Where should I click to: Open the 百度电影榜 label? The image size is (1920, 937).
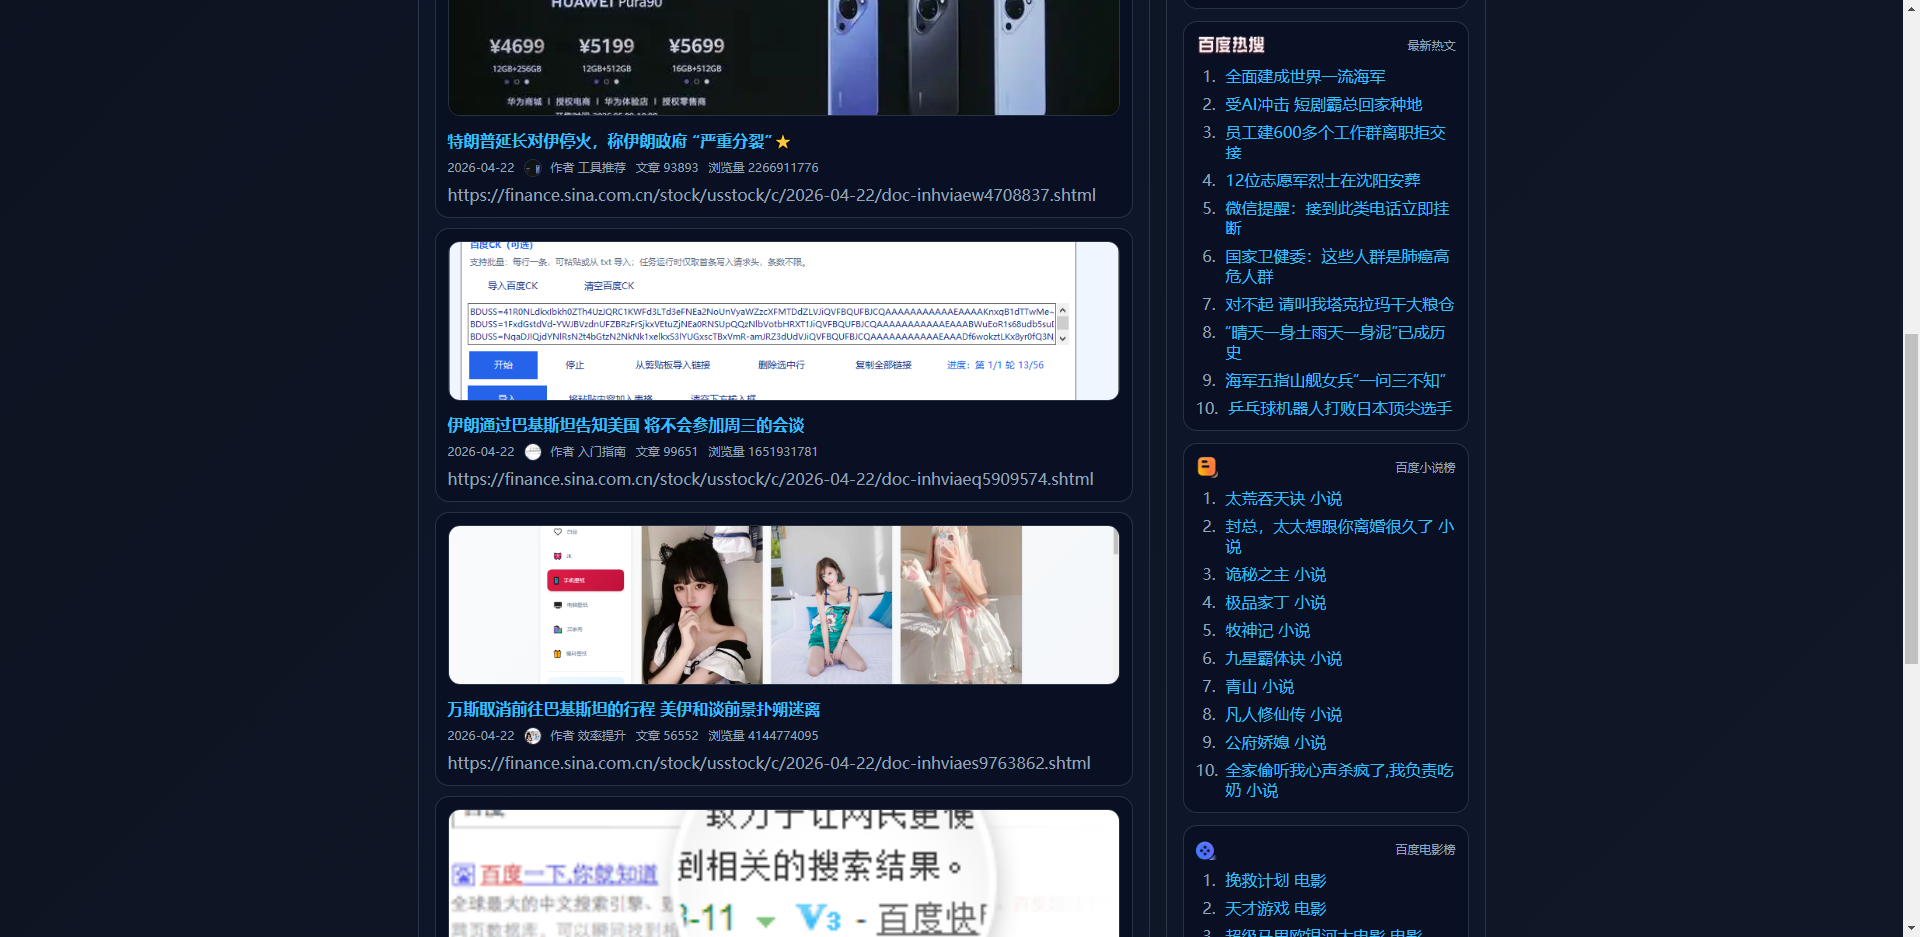1425,850
